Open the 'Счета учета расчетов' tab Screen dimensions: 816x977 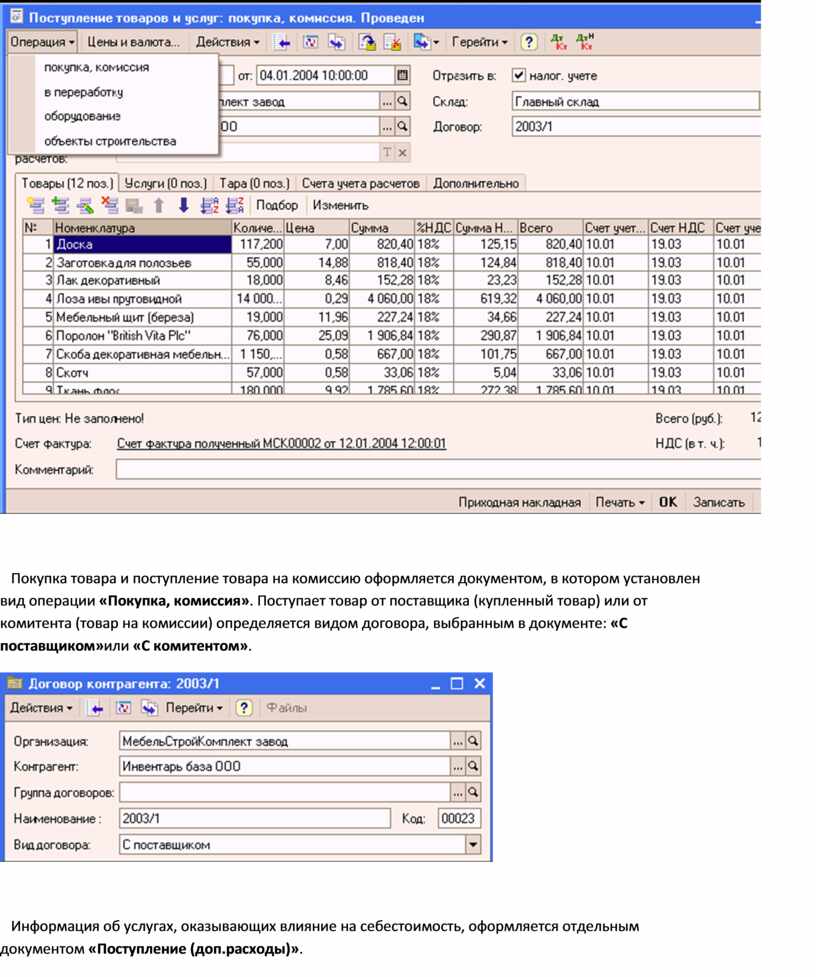tap(361, 183)
